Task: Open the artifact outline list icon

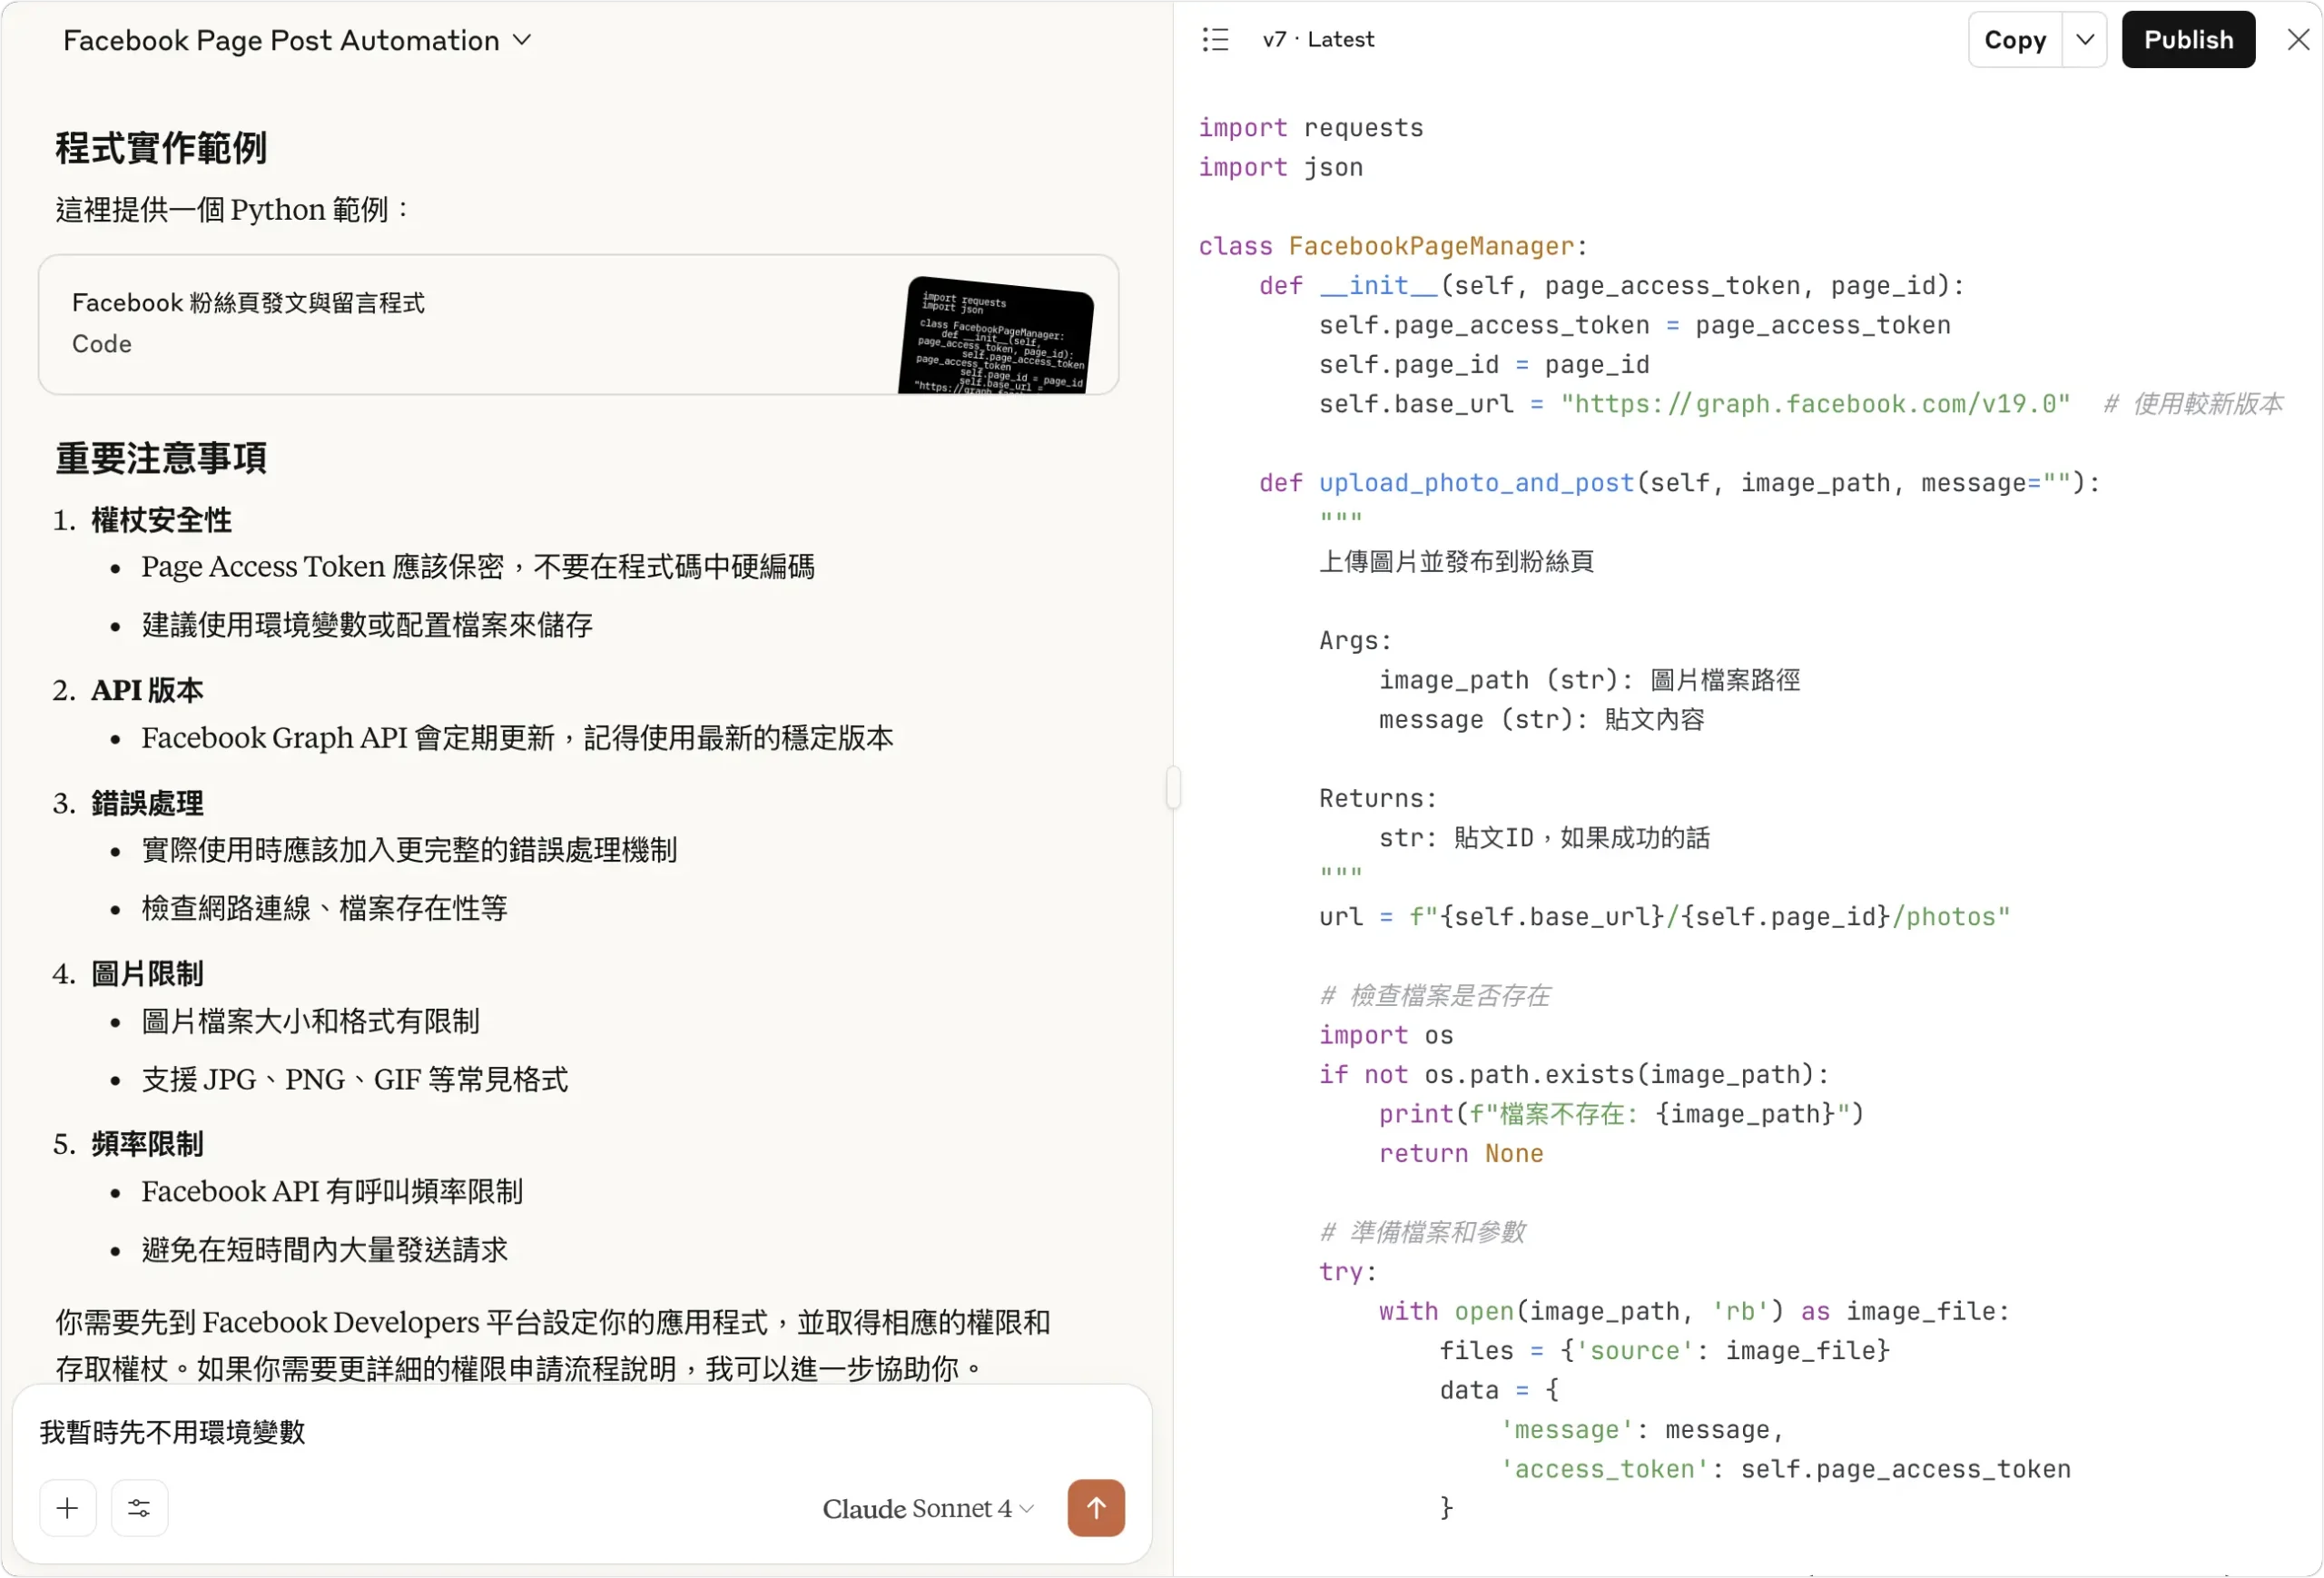Action: point(1215,40)
